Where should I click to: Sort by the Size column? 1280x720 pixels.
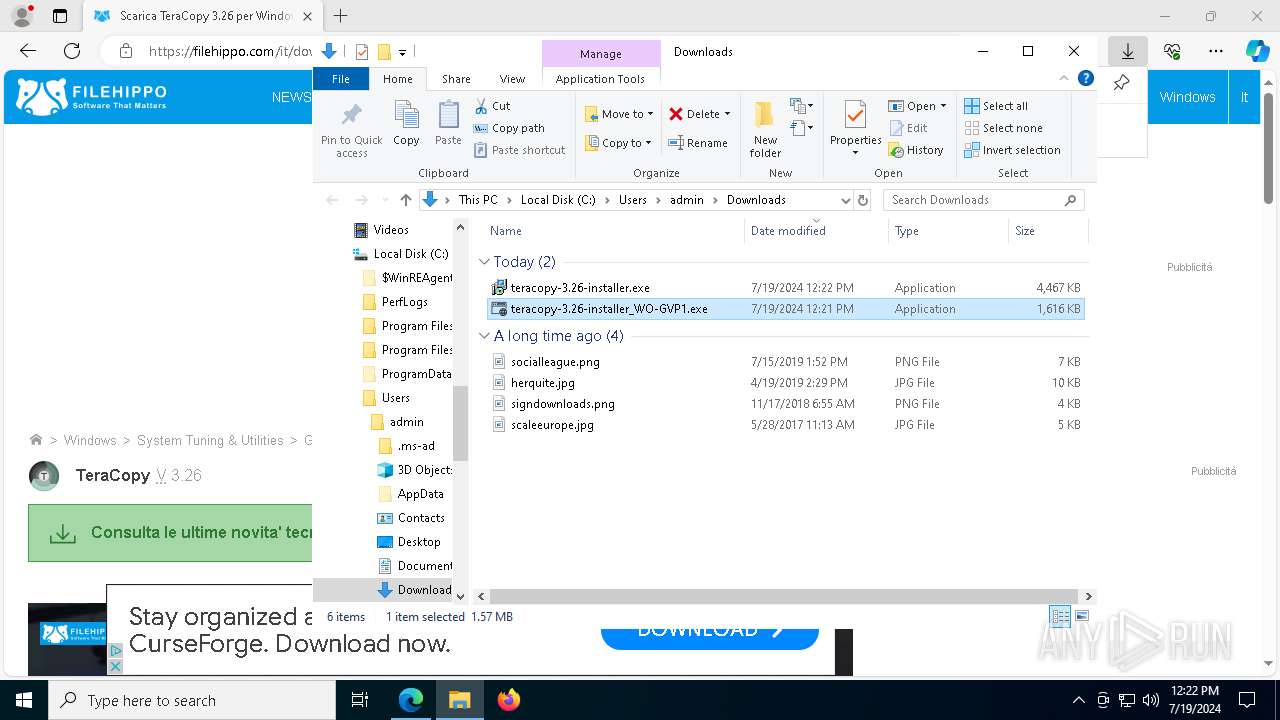tap(1047, 231)
